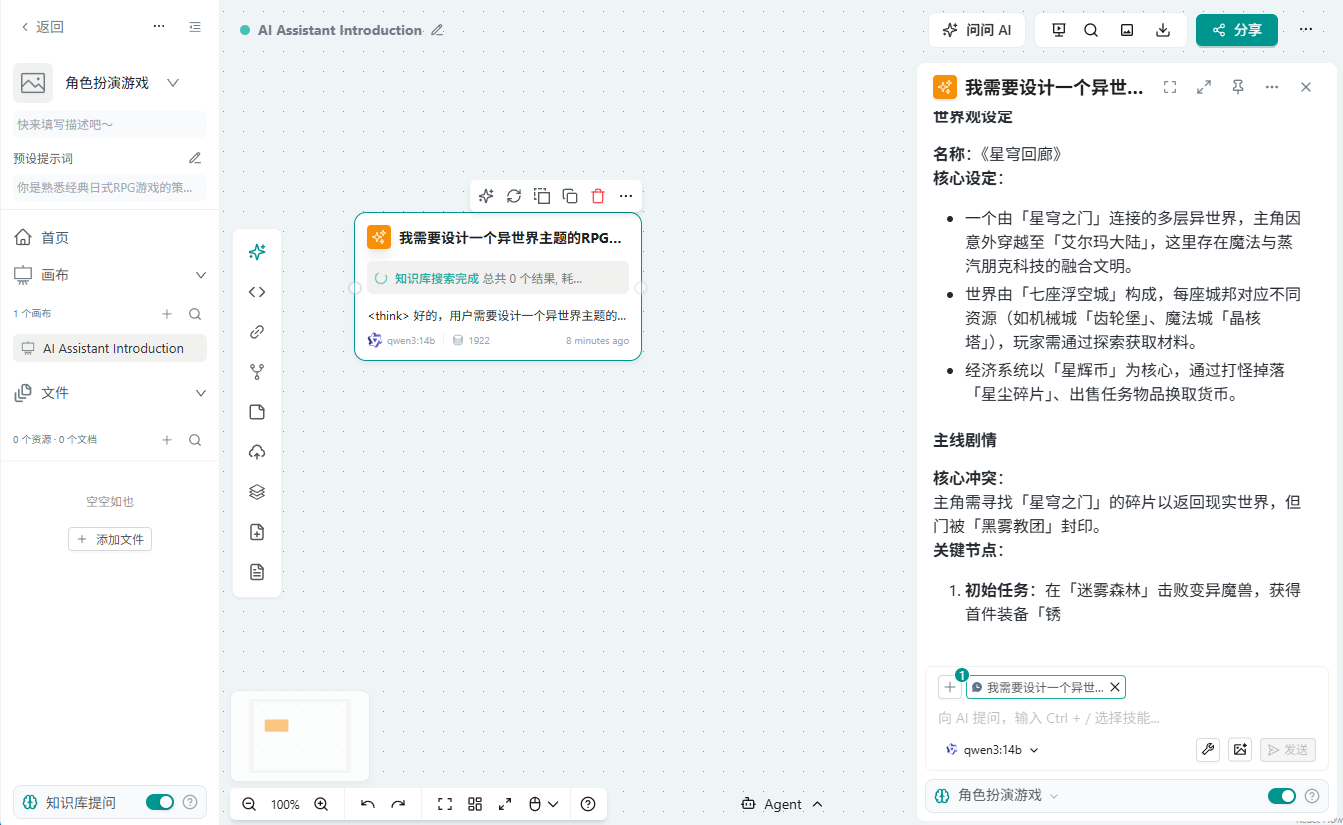
Task: Click the canvas minimap thumbnail
Action: 300,736
